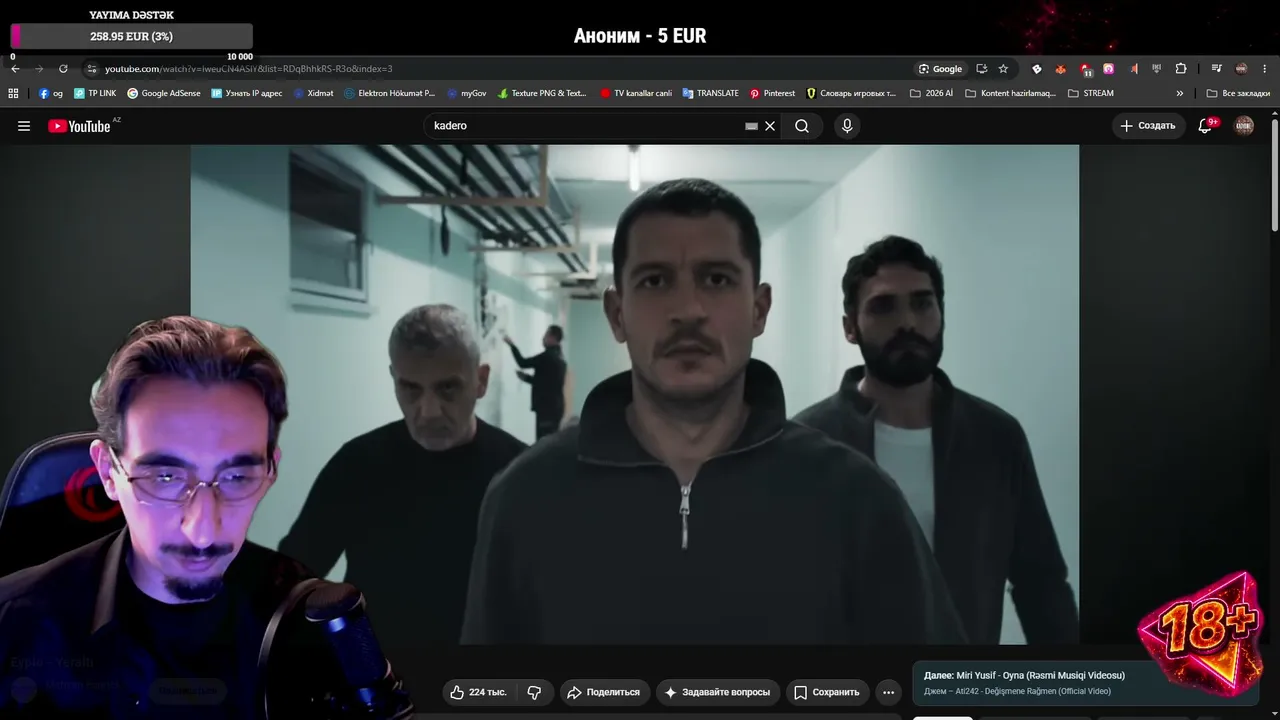Click the Задавайте вопросы button
Viewport: 1280px width, 720px height.
[718, 692]
